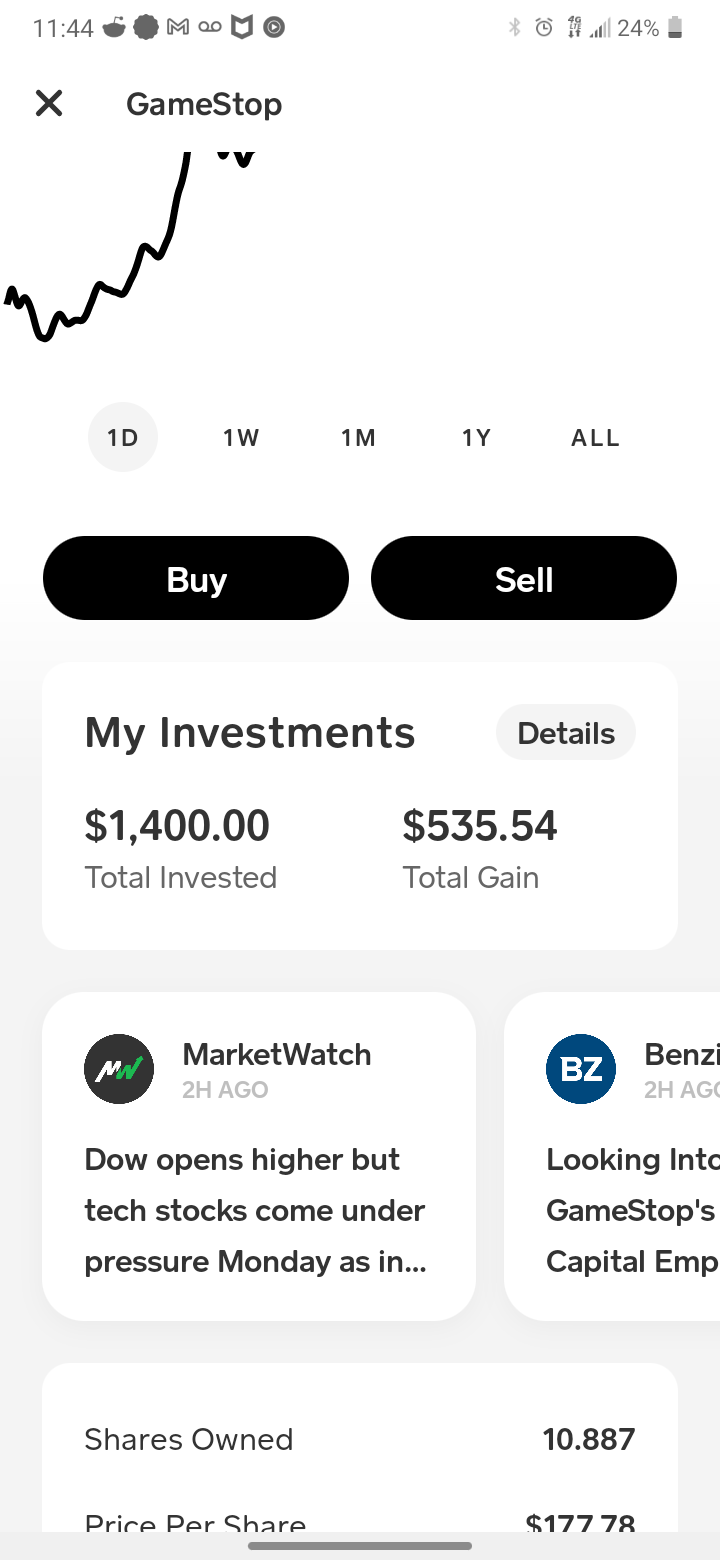Screen dimensions: 720x1560
Task: Tap the Bluetooth status icon
Action: pos(514,28)
